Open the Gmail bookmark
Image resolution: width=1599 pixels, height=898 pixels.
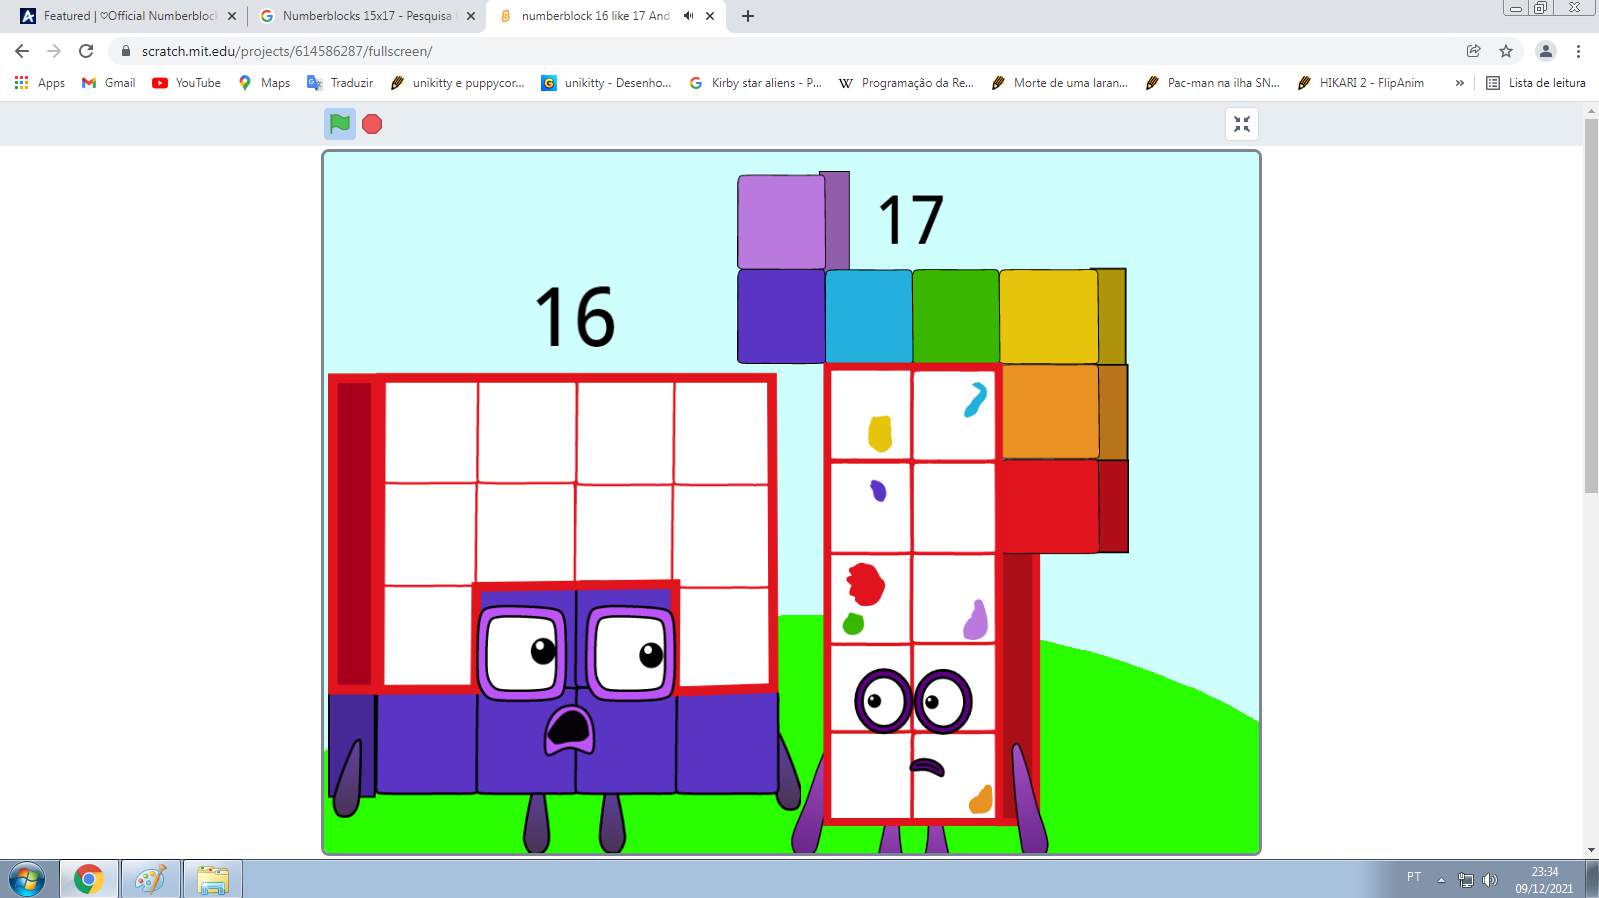[x=108, y=83]
